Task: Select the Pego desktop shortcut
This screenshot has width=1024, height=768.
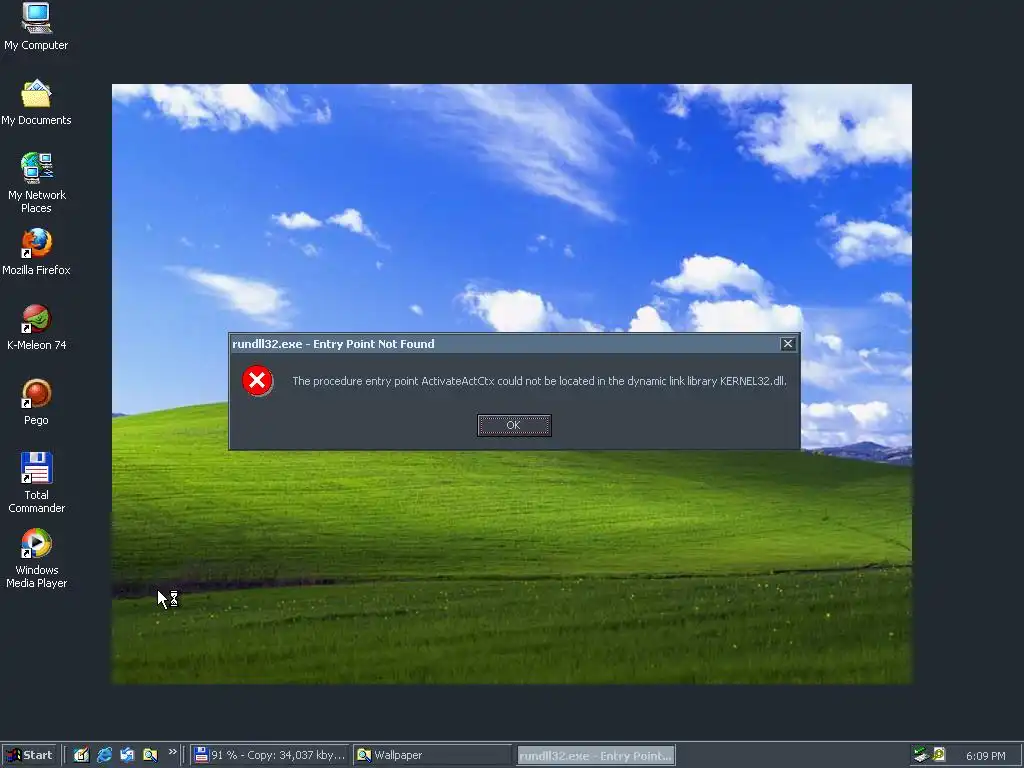Action: pyautogui.click(x=36, y=402)
